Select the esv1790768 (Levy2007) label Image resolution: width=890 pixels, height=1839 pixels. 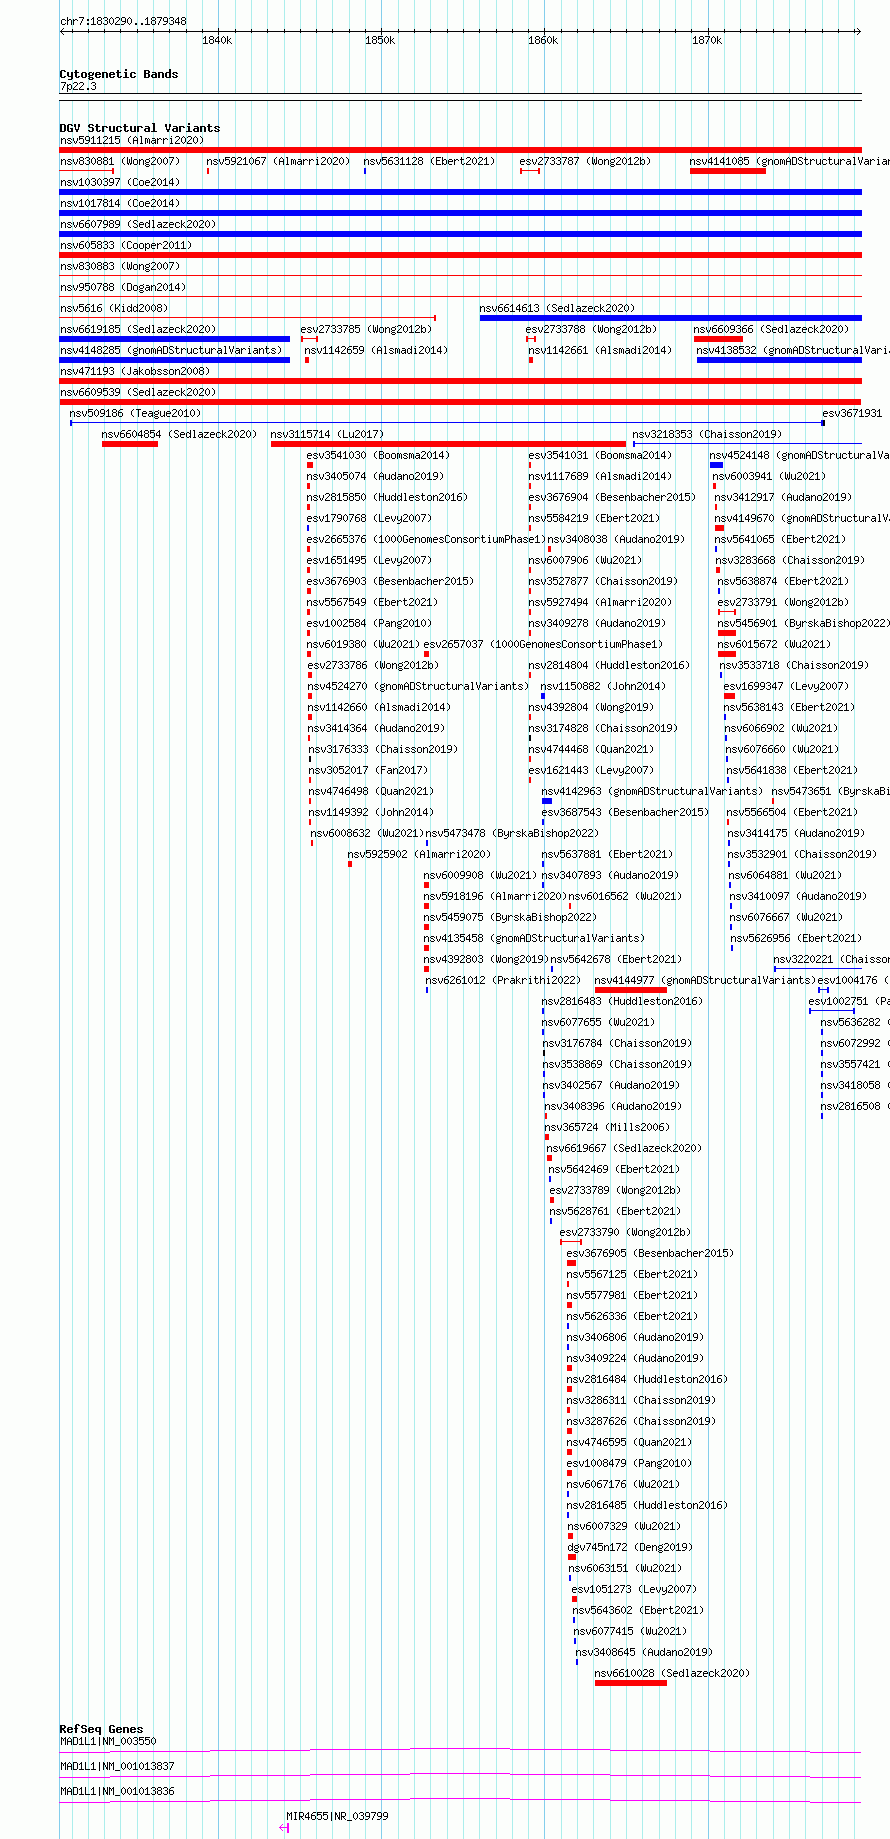tap(369, 518)
